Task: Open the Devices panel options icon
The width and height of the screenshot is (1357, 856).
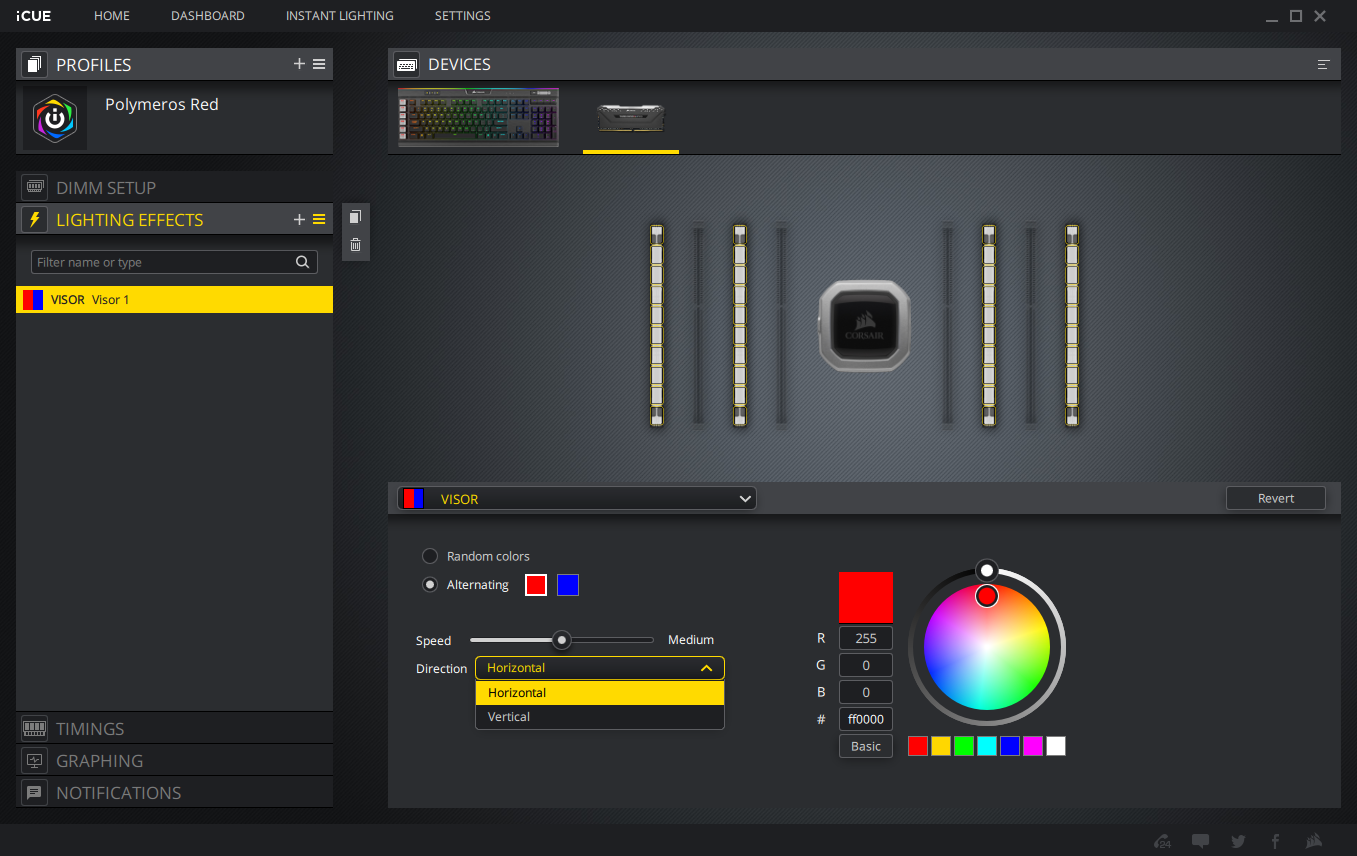Action: pos(1323,65)
